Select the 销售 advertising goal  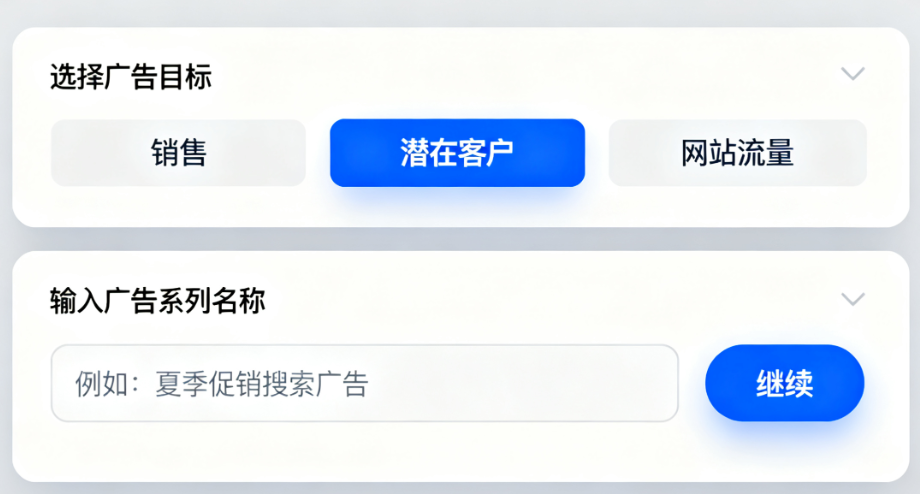click(178, 153)
